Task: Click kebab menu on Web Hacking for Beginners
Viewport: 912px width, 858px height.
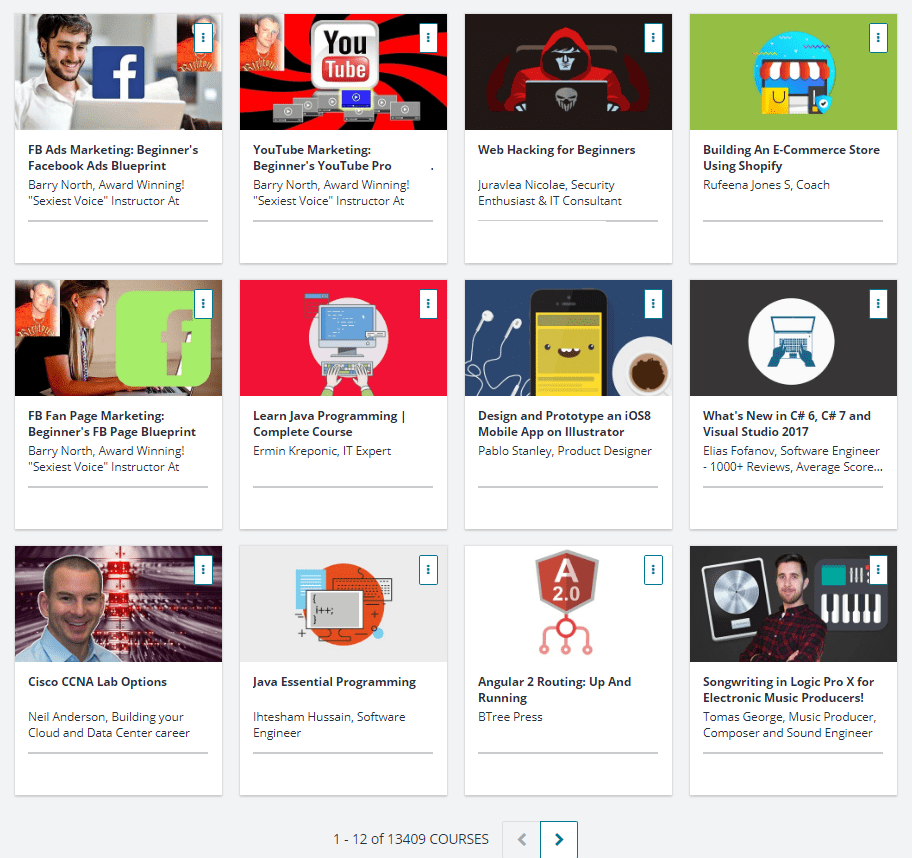Action: point(653,37)
